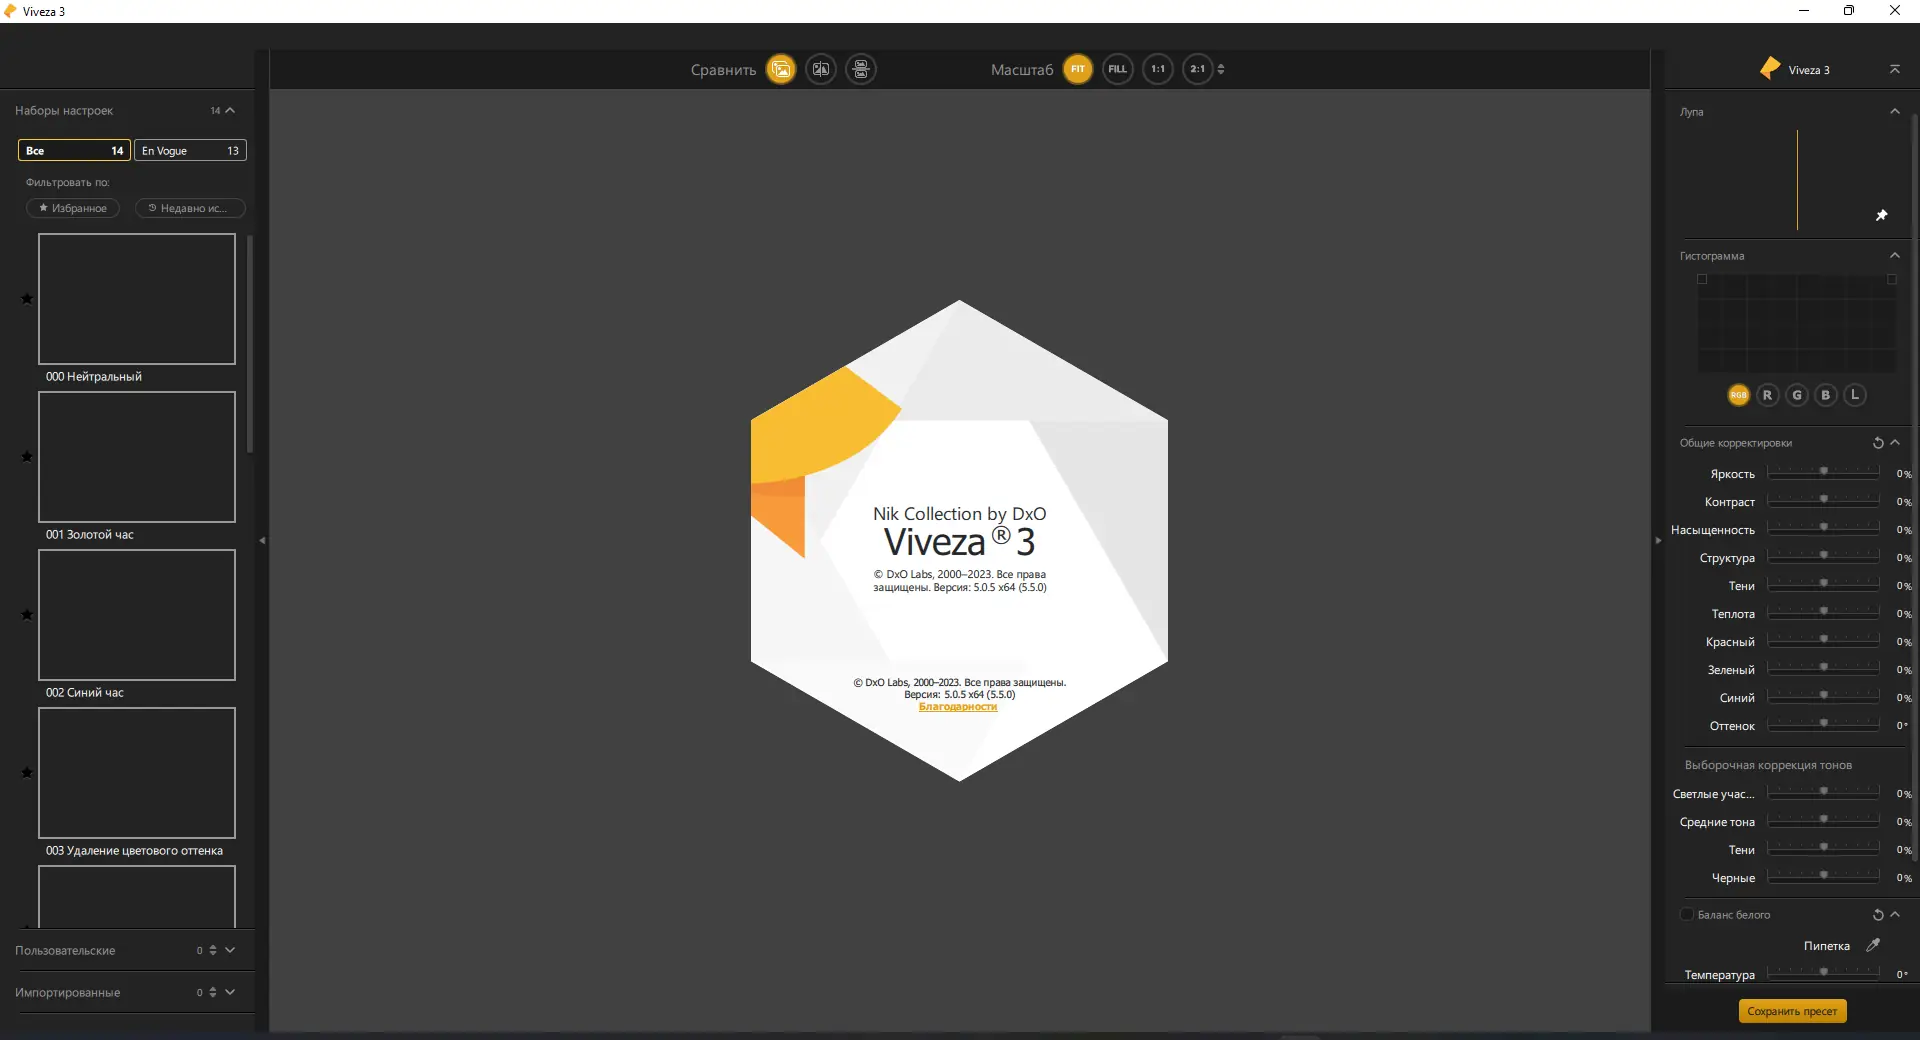Show the L luminance histogram channel
1920x1040 pixels.
click(1855, 395)
